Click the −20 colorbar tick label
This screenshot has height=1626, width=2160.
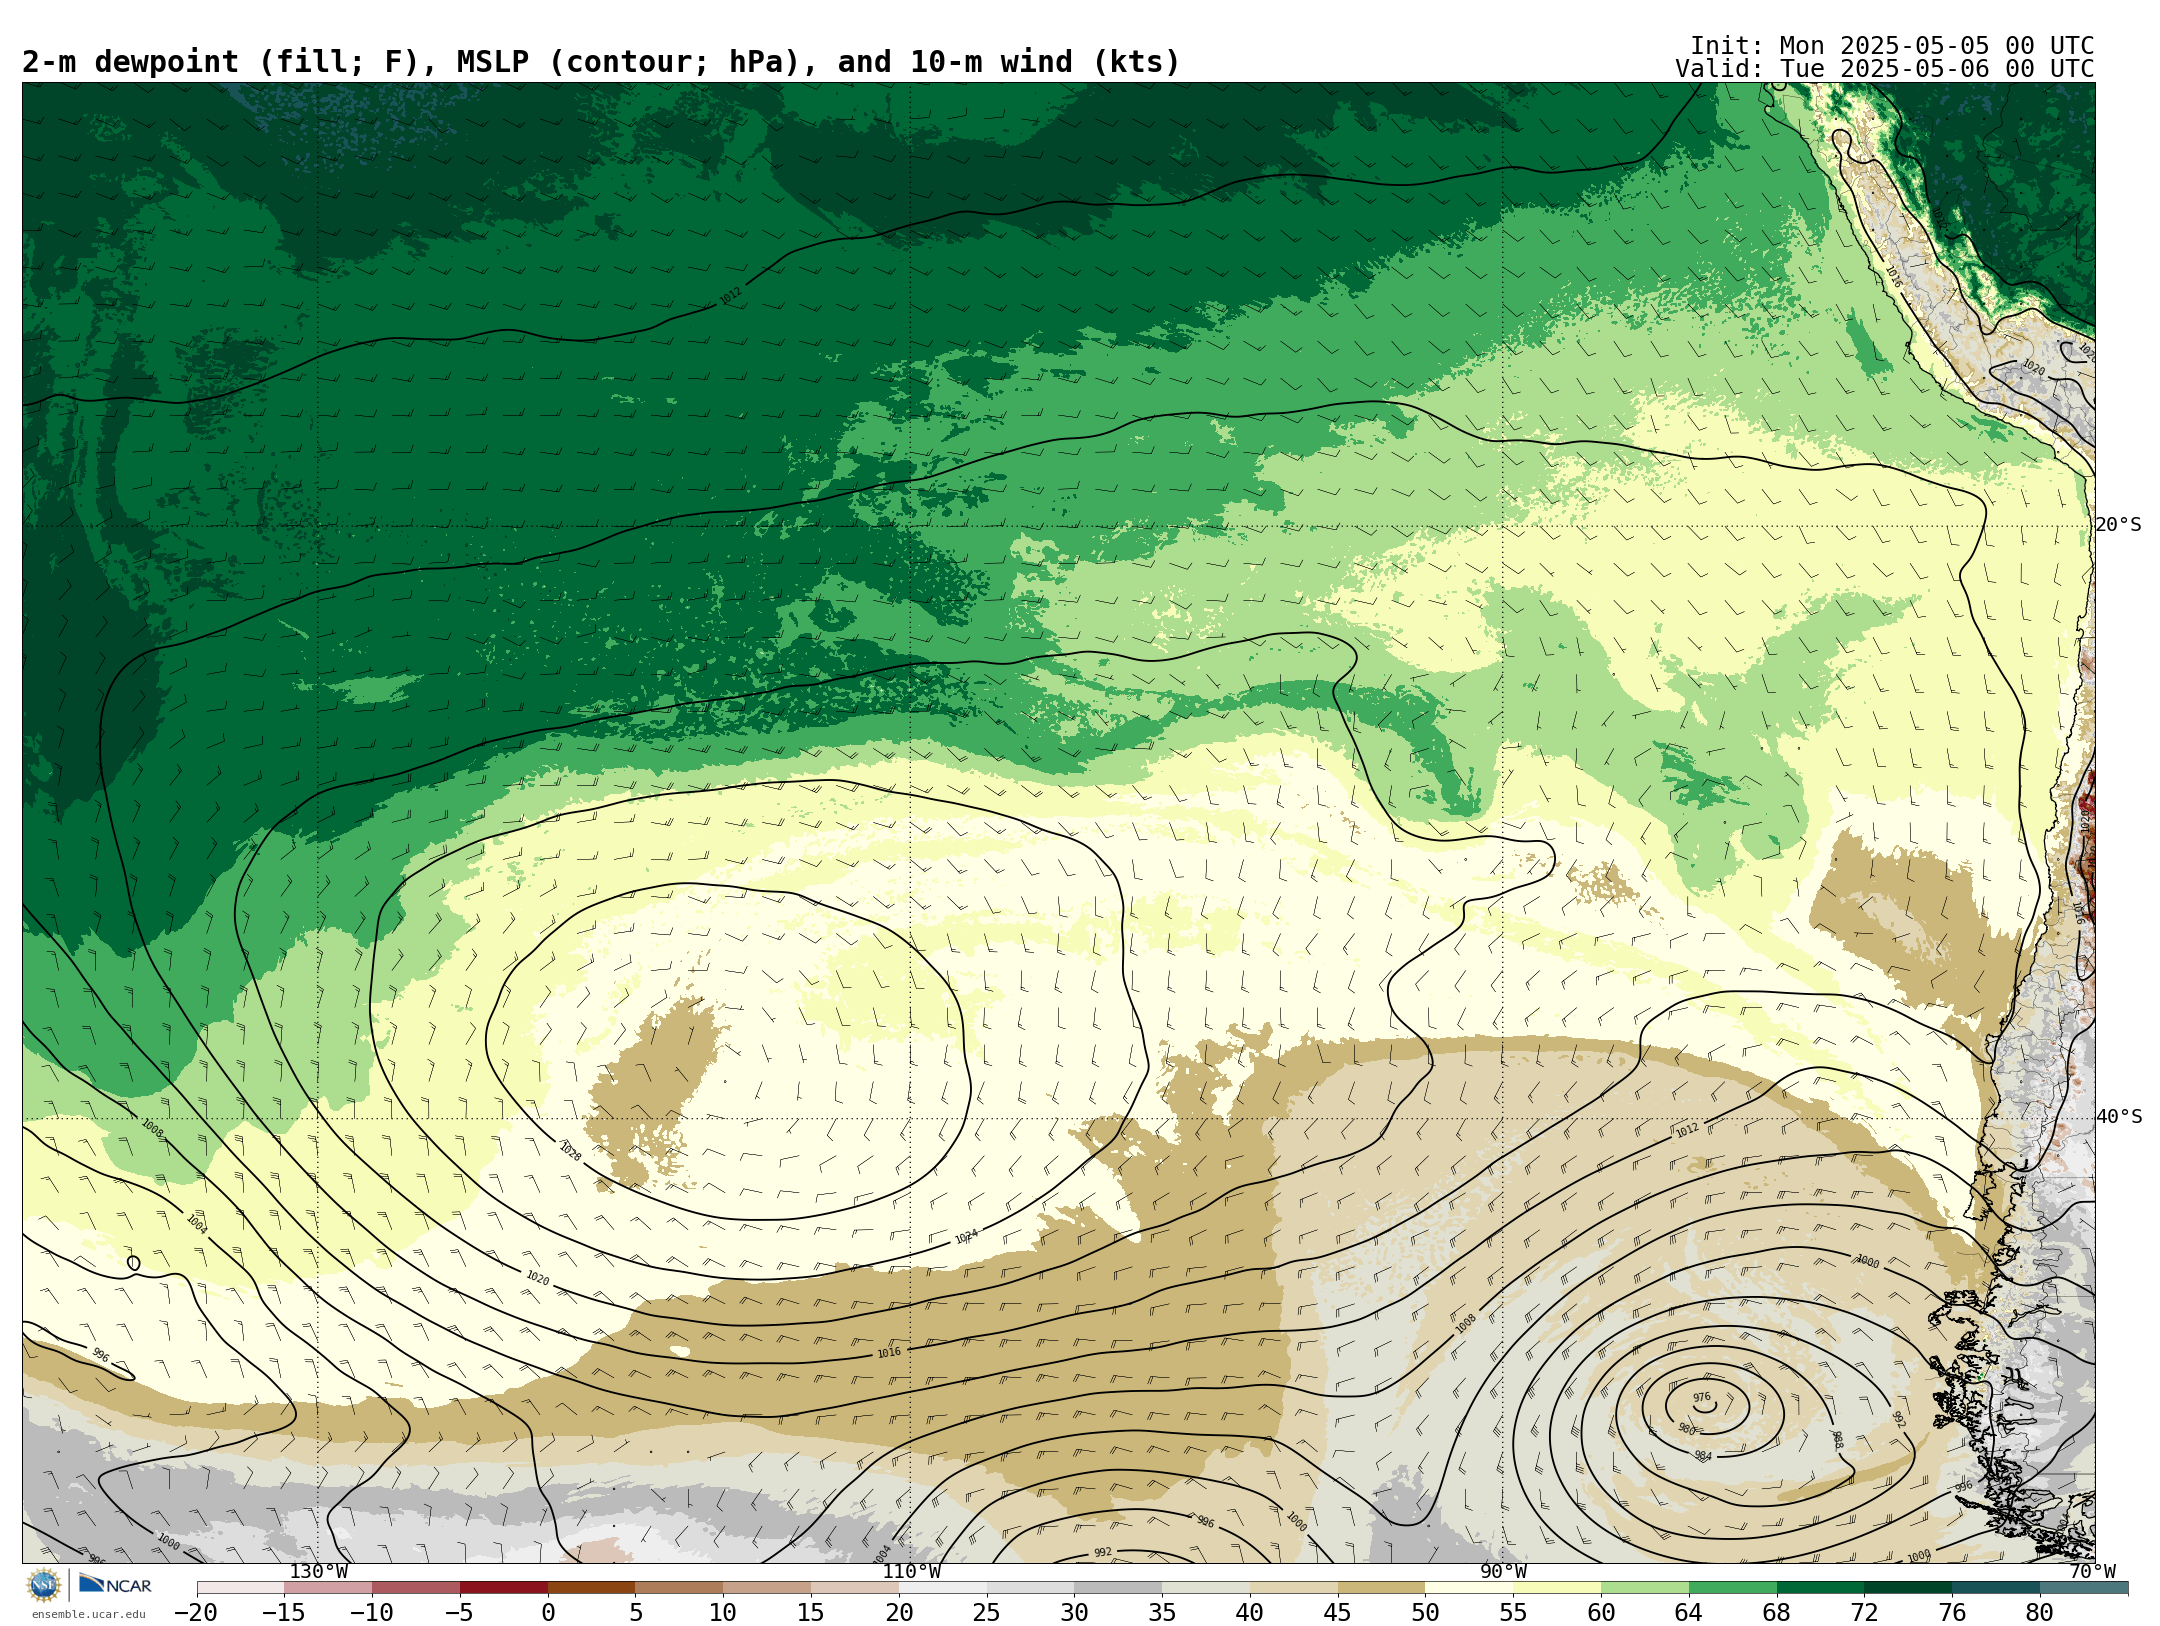tap(196, 1613)
